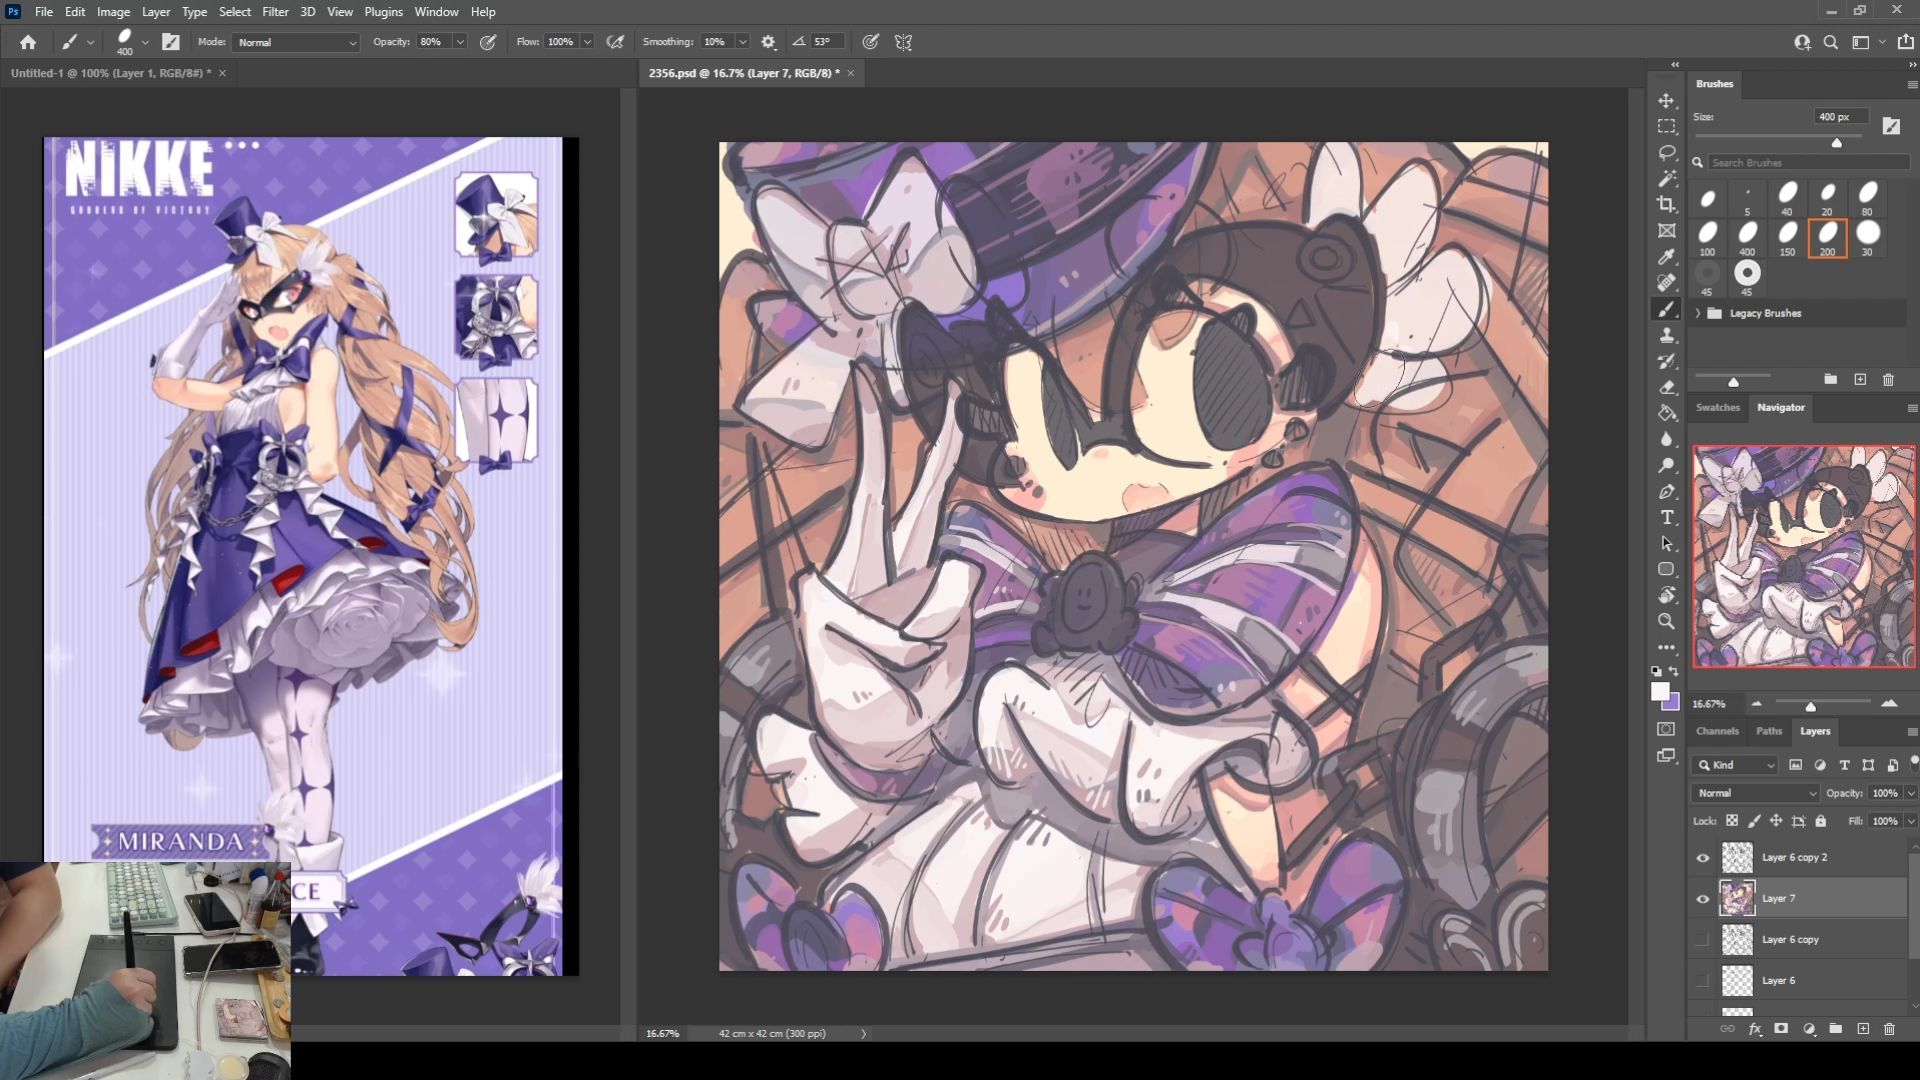Viewport: 1920px width, 1080px height.
Task: Select the Lasso tool
Action: click(1666, 153)
